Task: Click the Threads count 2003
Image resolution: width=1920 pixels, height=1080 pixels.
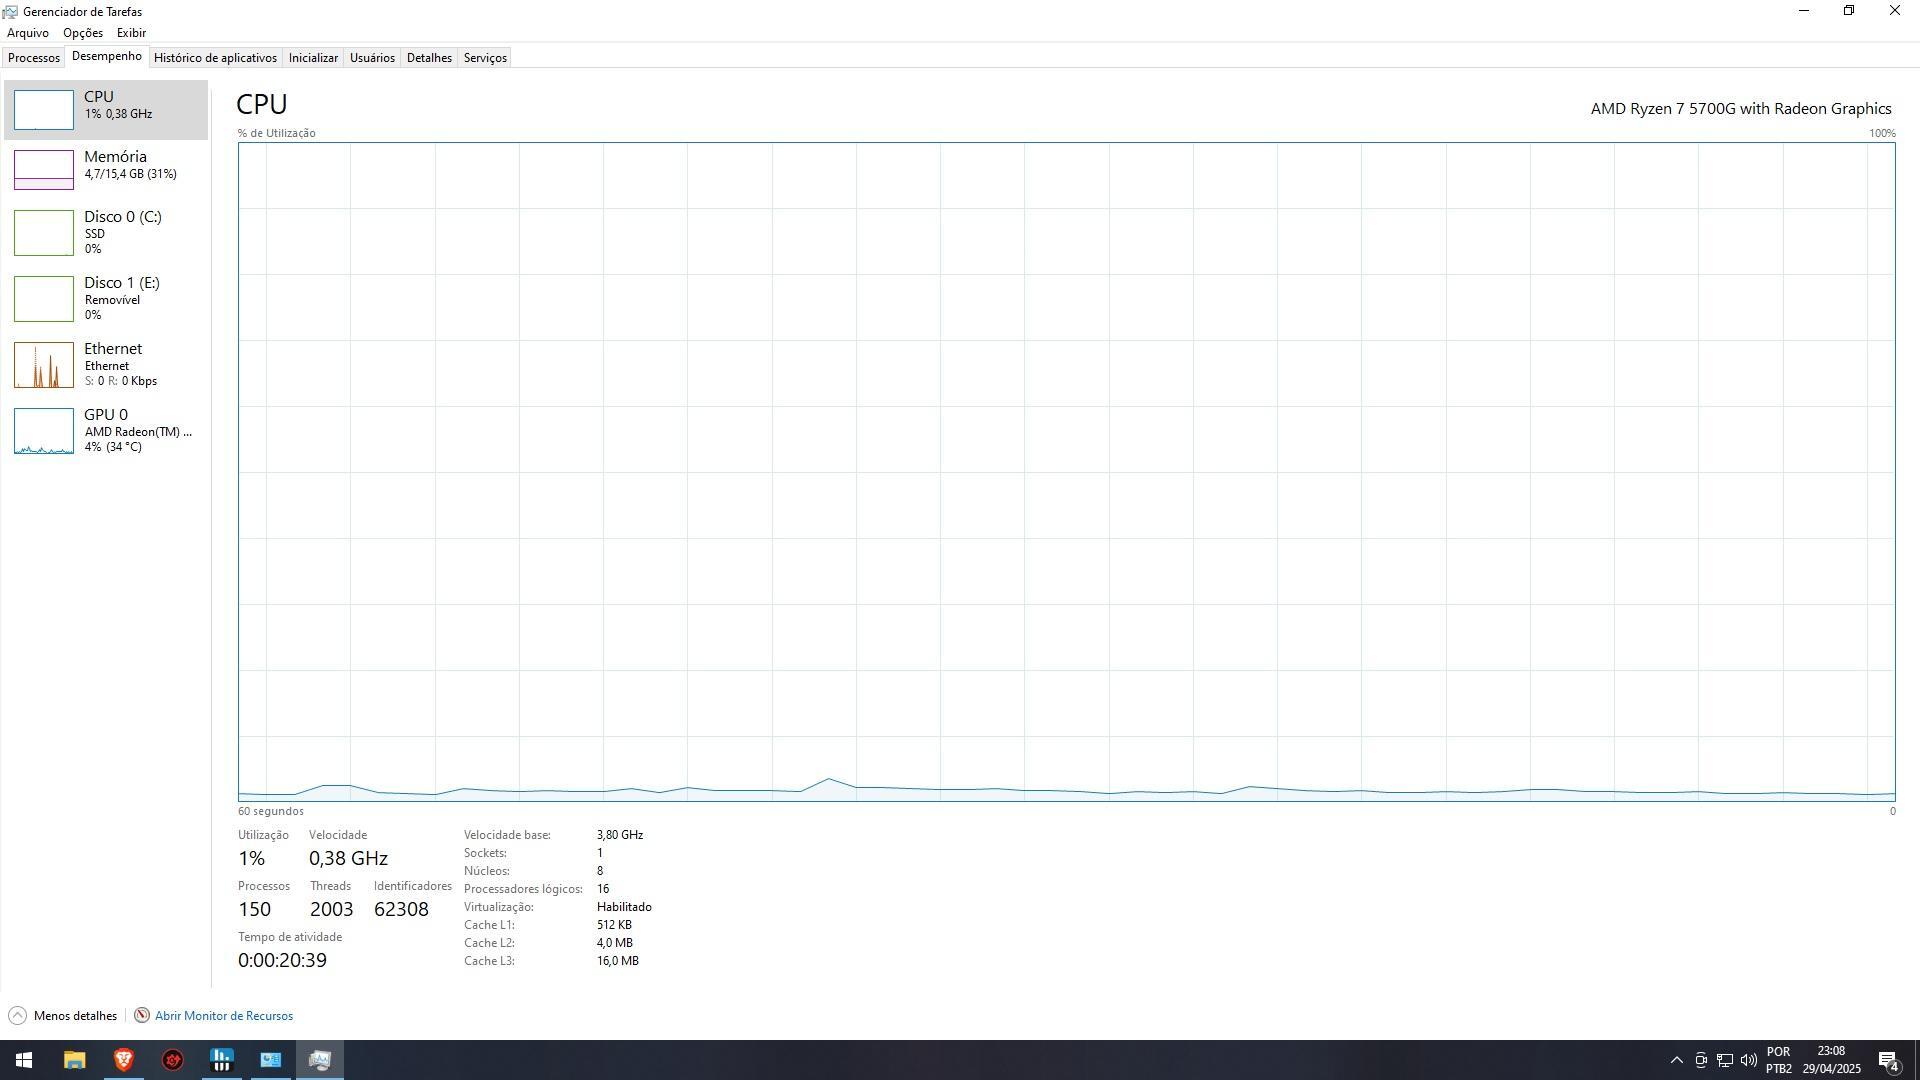Action: pos(331,910)
